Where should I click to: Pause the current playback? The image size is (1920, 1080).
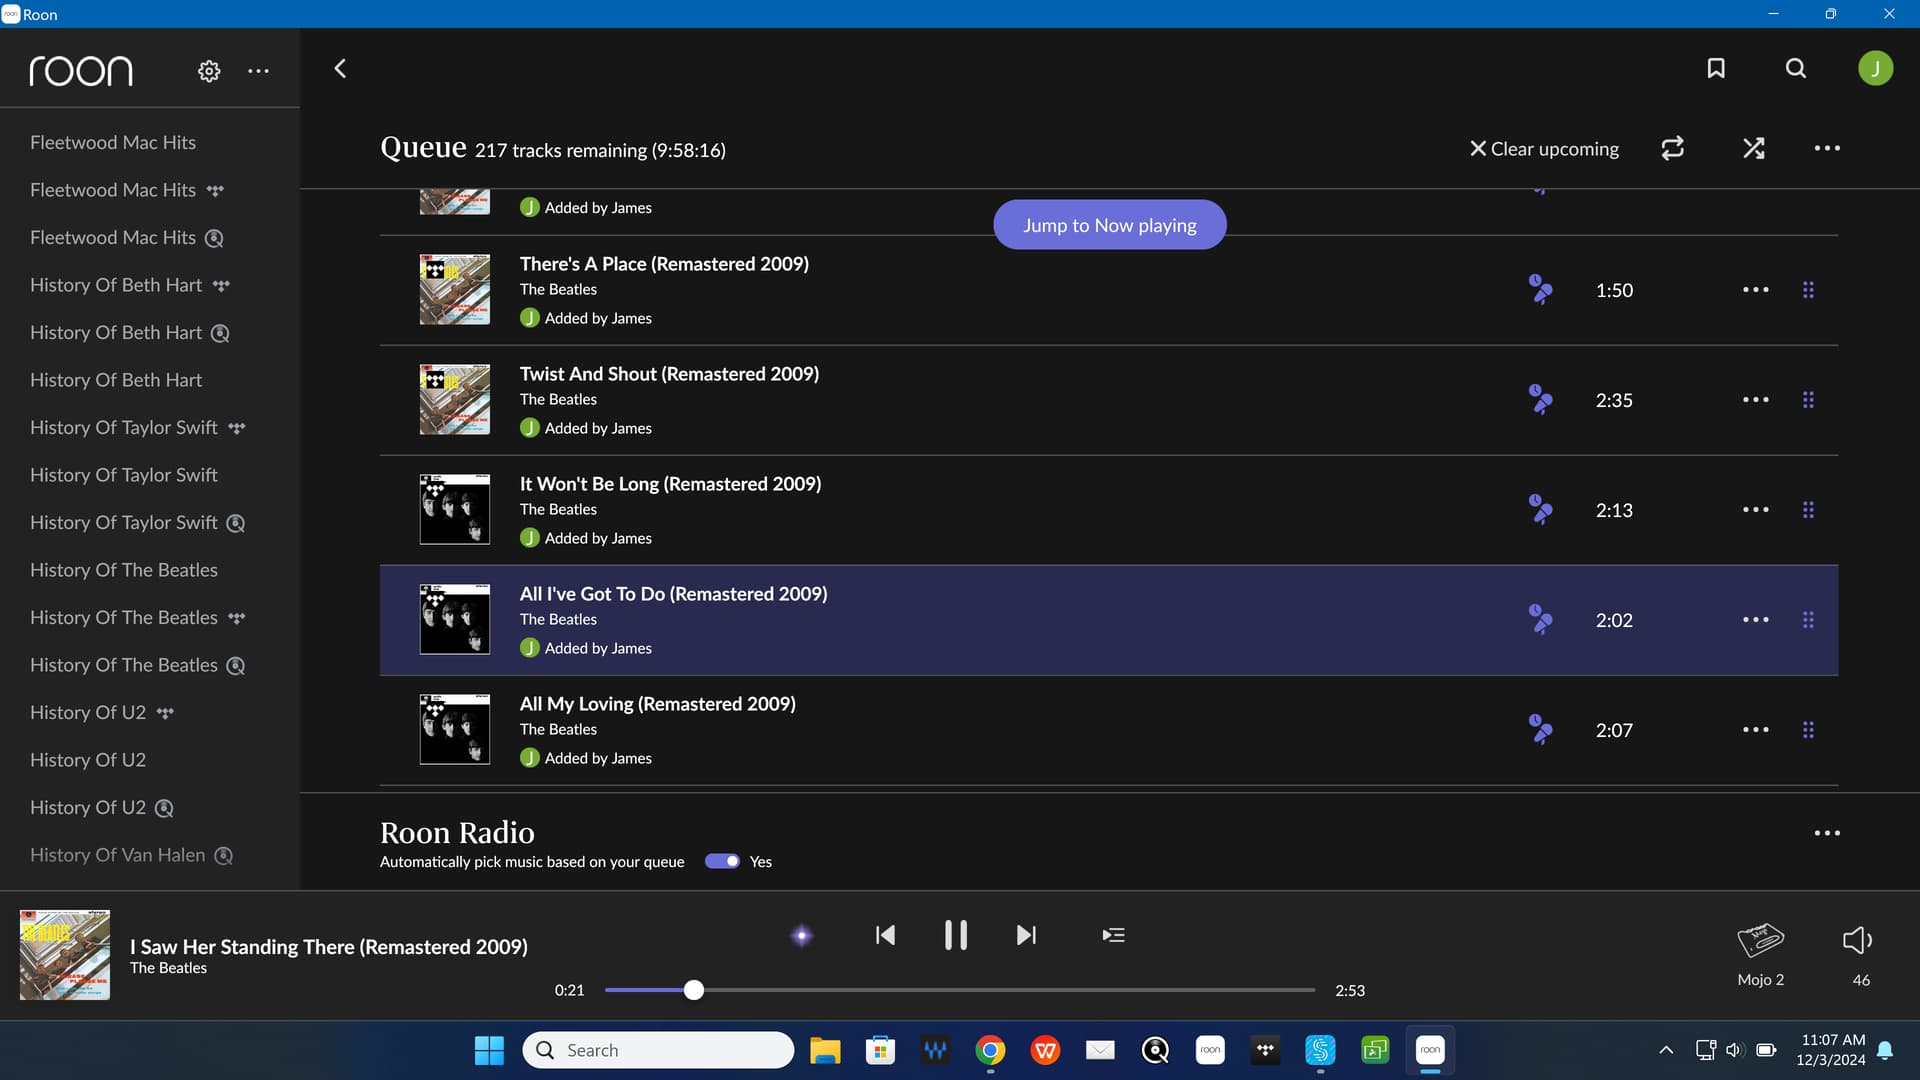955,935
